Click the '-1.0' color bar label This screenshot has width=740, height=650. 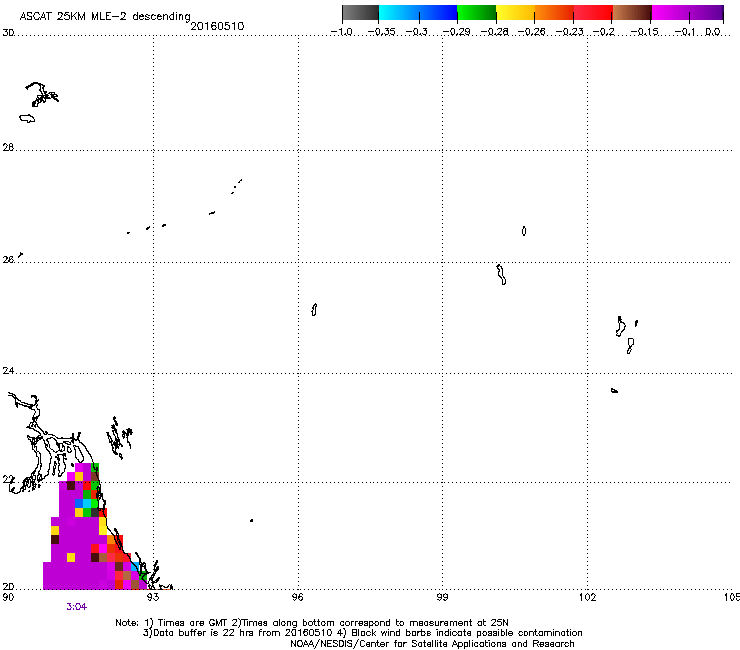coord(342,32)
